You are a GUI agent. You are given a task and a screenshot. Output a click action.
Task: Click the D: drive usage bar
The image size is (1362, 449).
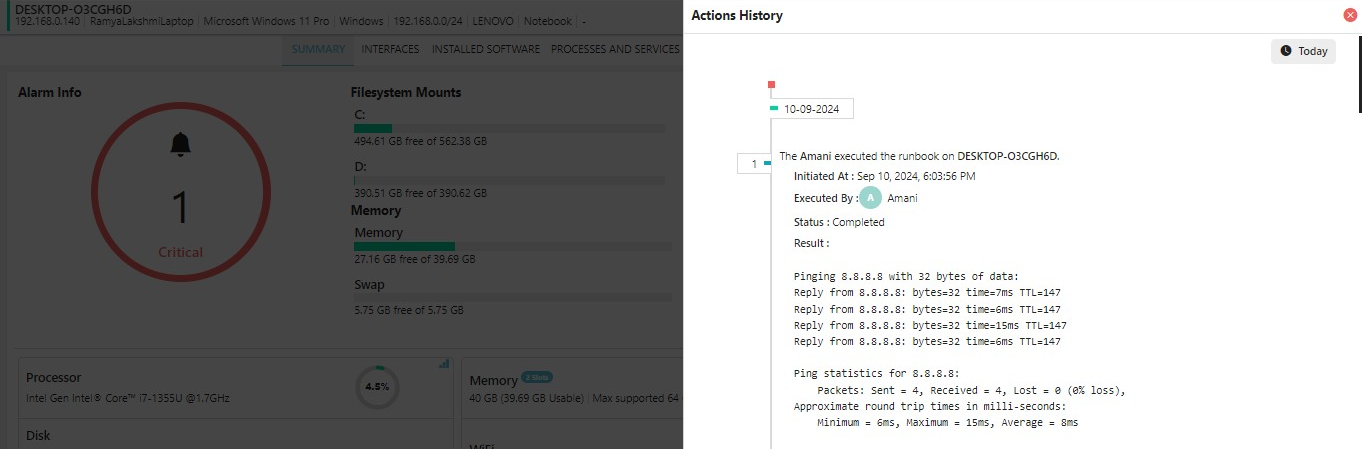pos(509,180)
